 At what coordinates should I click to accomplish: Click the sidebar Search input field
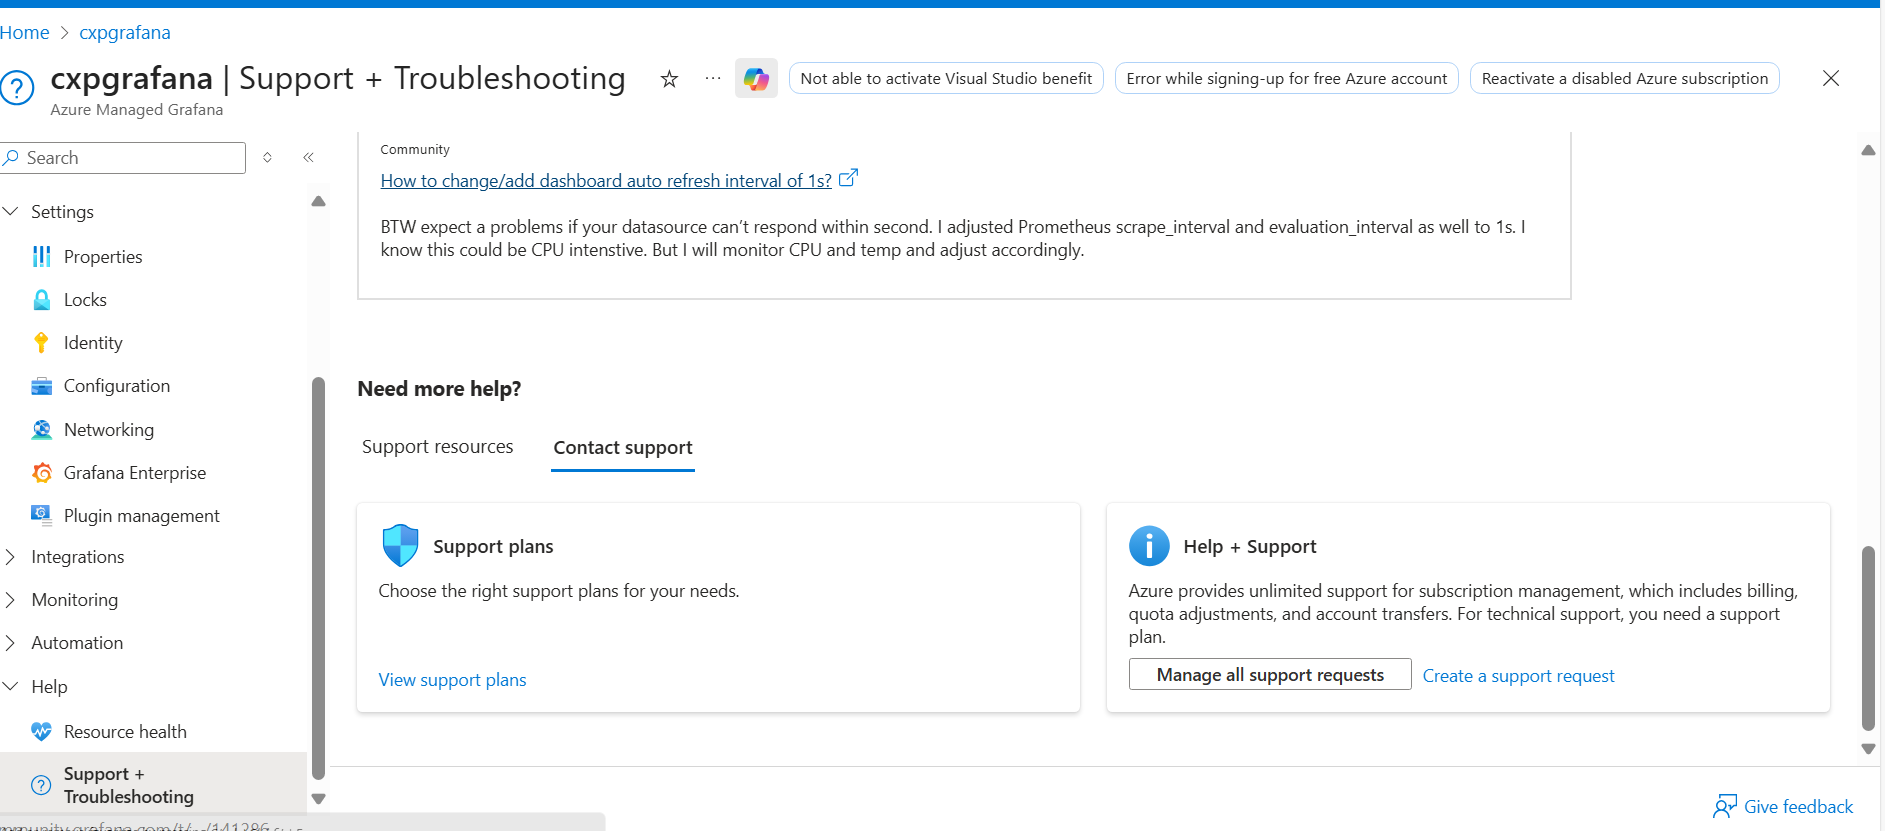coord(123,158)
